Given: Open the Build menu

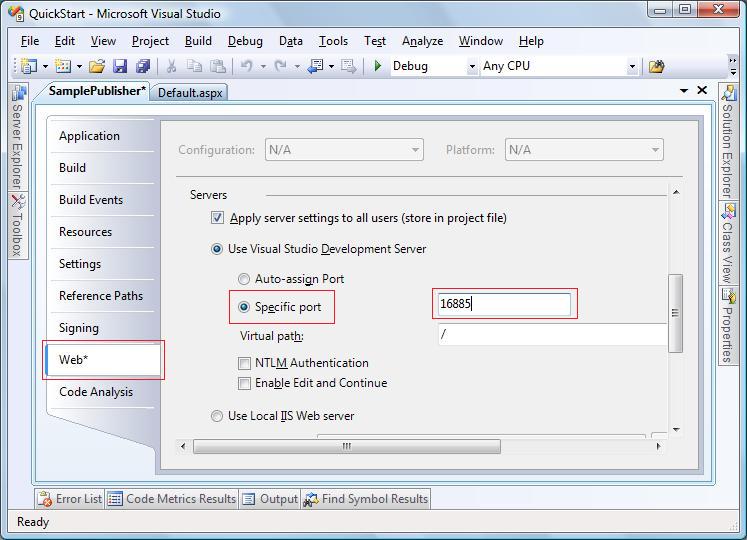Looking at the screenshot, I should (x=198, y=41).
